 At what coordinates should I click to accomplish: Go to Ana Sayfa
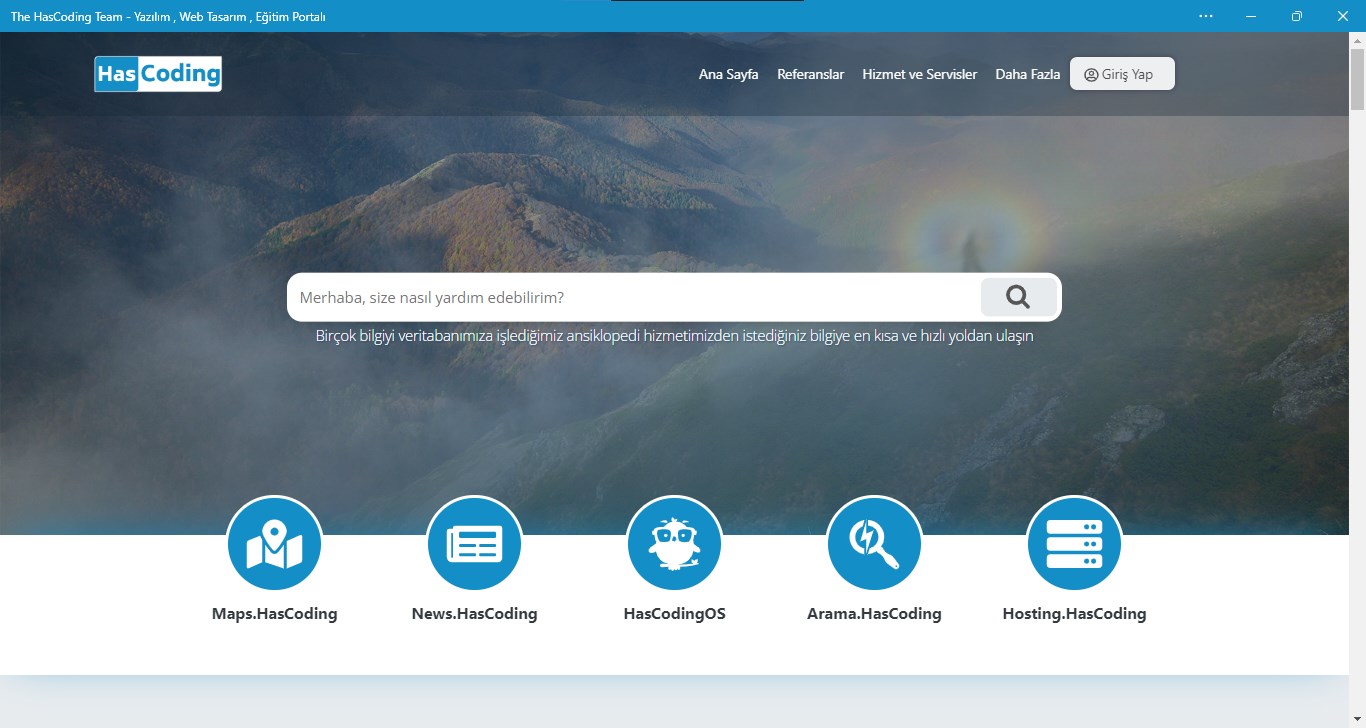point(728,74)
